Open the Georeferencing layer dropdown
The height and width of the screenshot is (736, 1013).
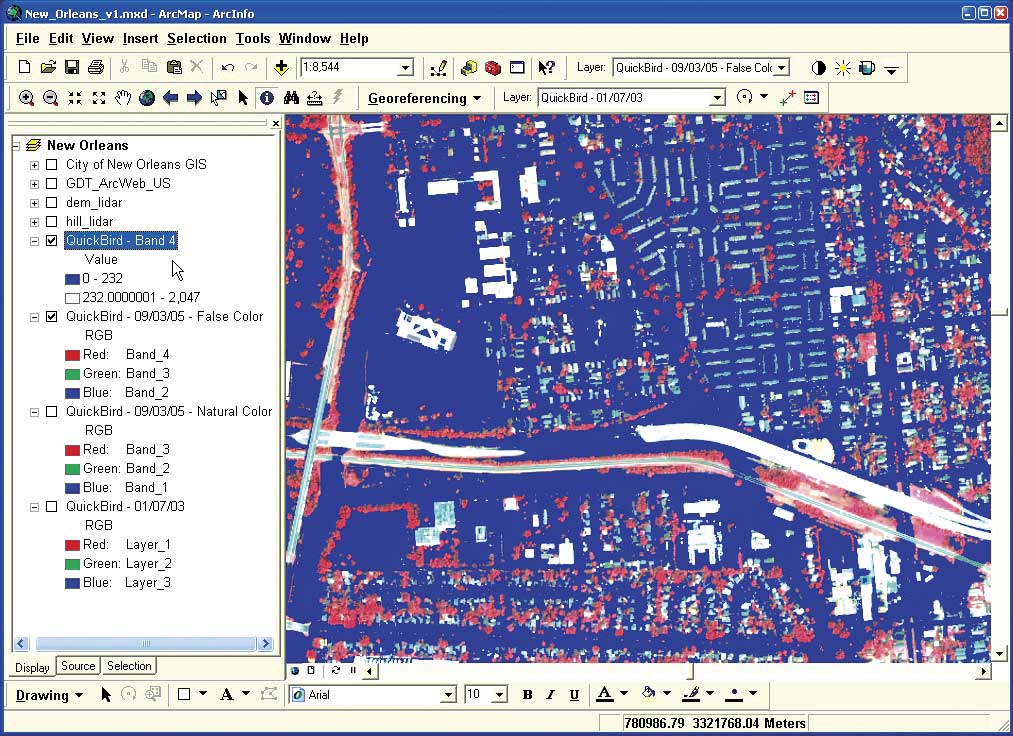tap(717, 98)
